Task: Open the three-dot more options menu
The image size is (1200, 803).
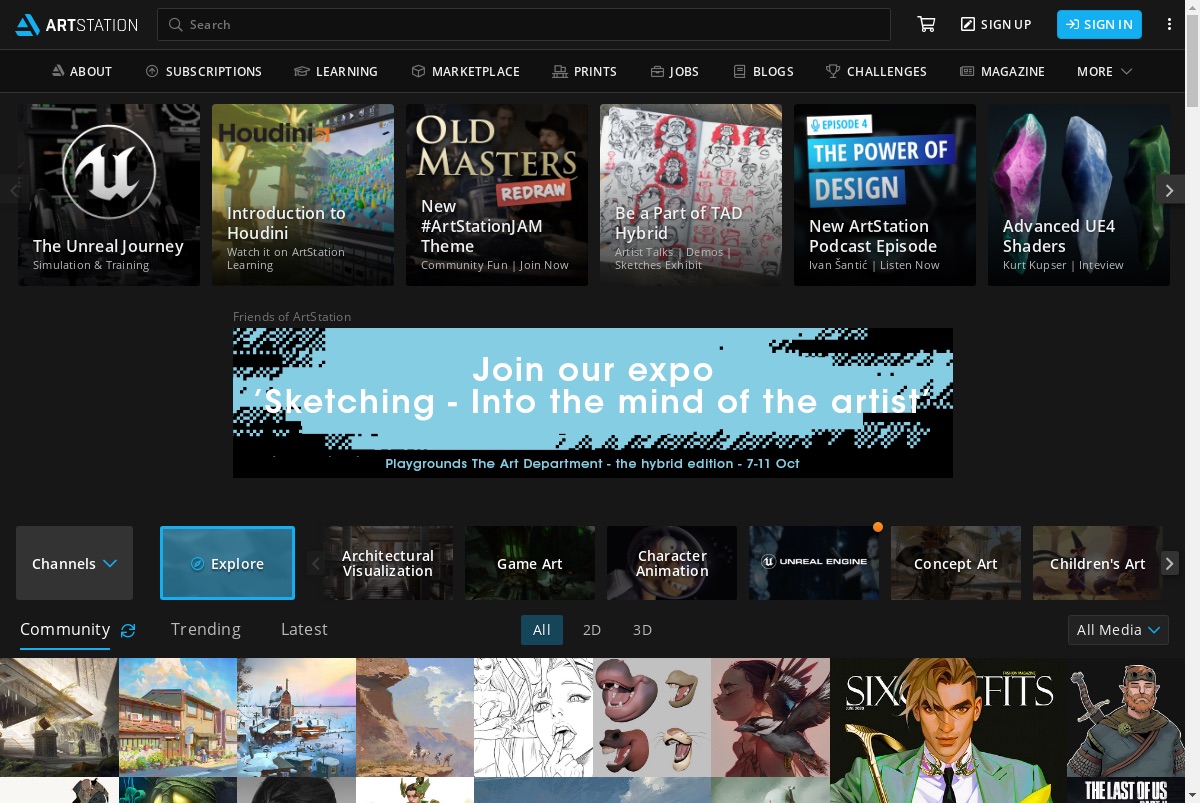Action: (x=1169, y=25)
